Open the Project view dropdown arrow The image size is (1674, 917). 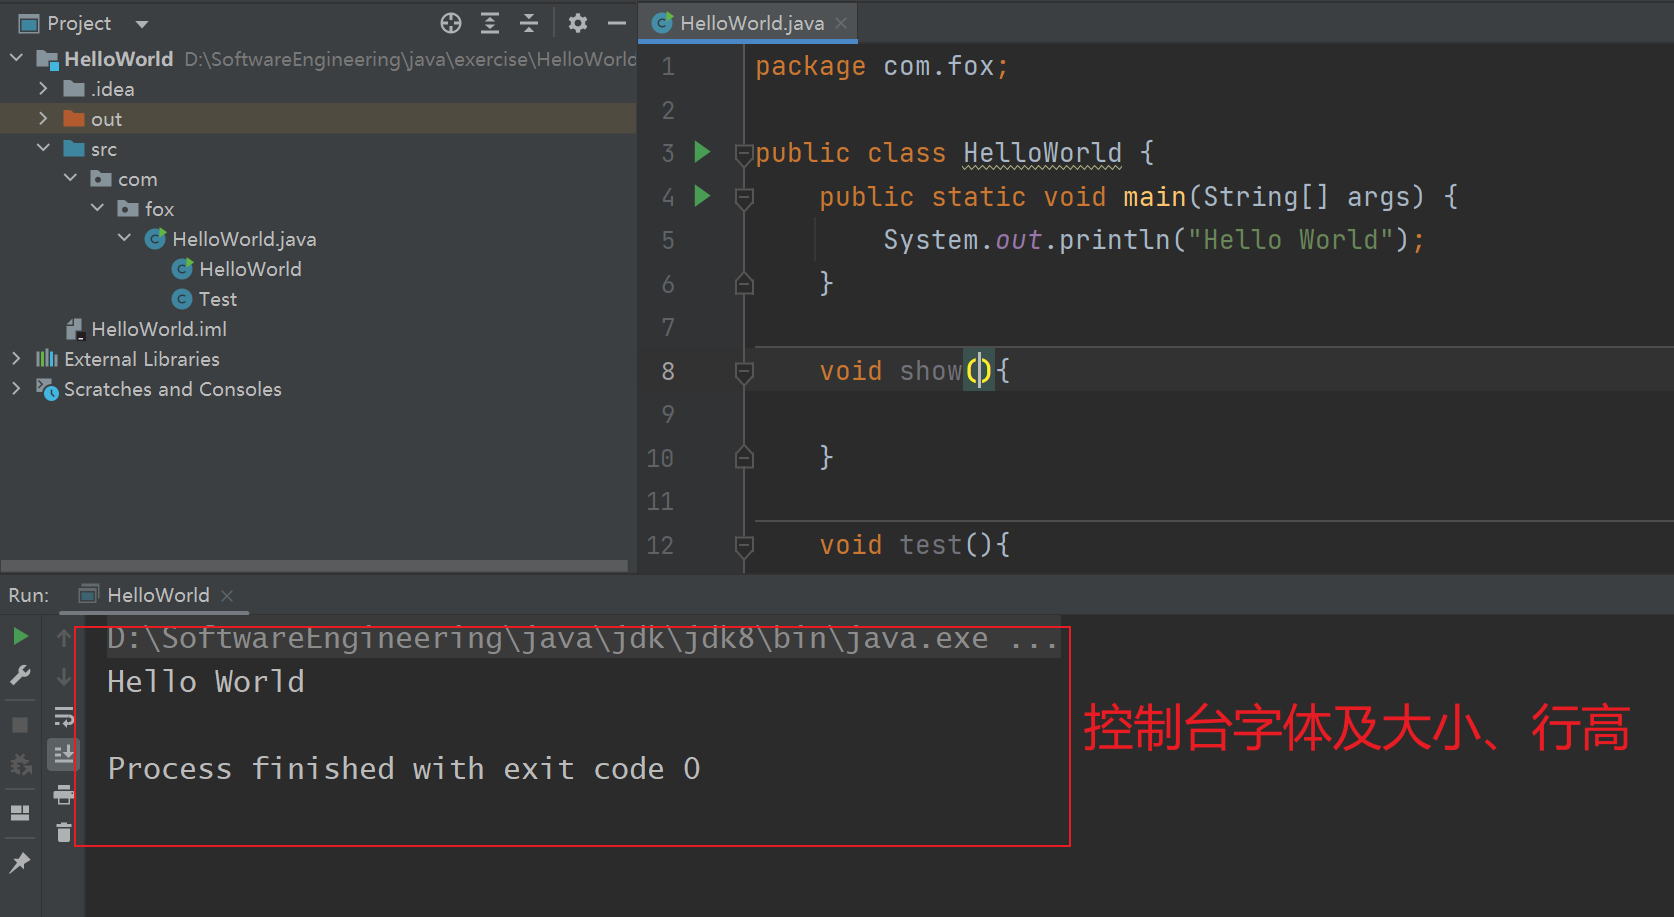142,24
